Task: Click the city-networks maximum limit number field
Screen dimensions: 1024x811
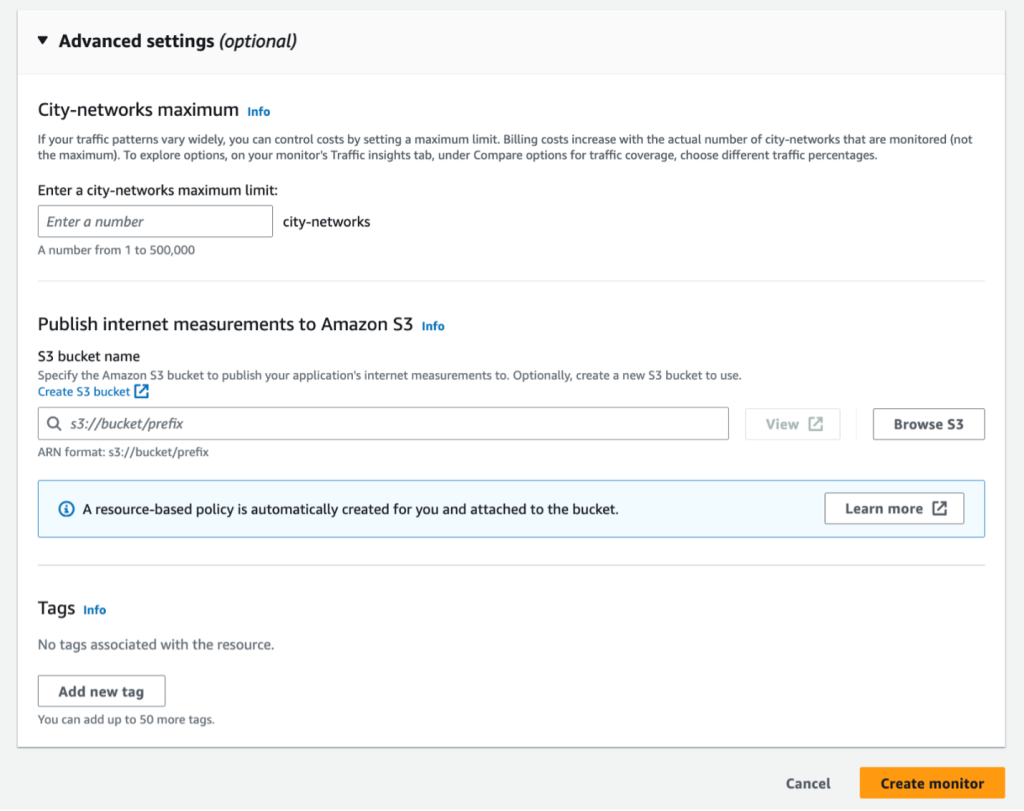Action: (155, 221)
